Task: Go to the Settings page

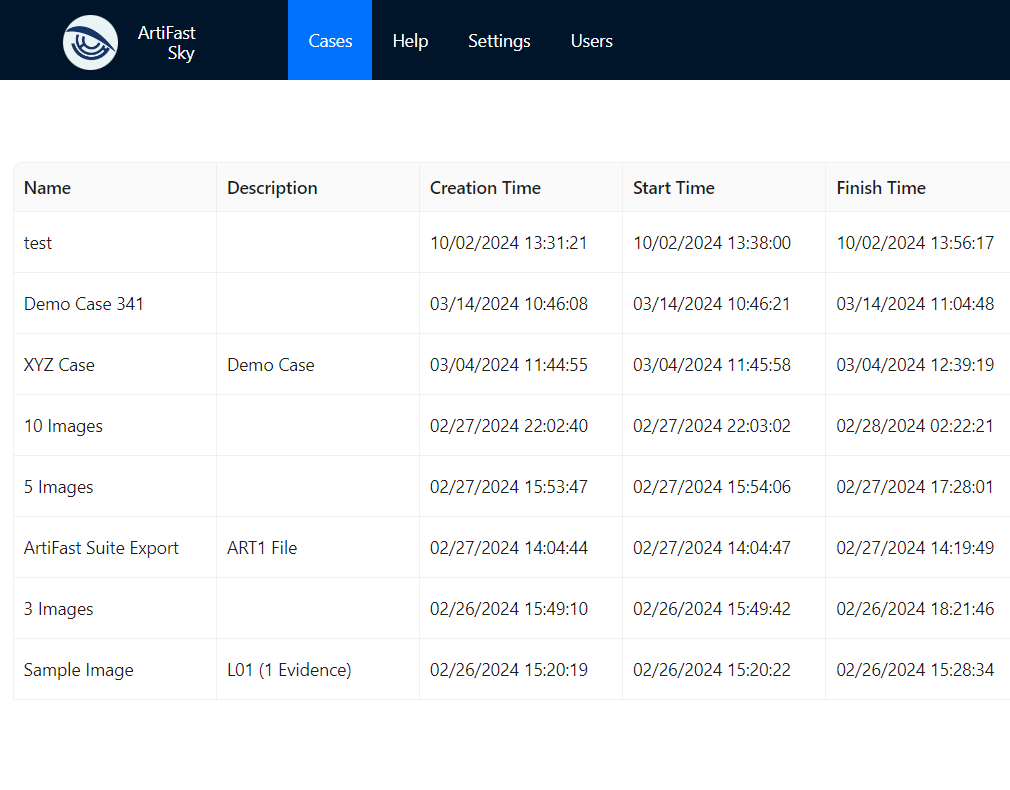Action: pyautogui.click(x=499, y=41)
